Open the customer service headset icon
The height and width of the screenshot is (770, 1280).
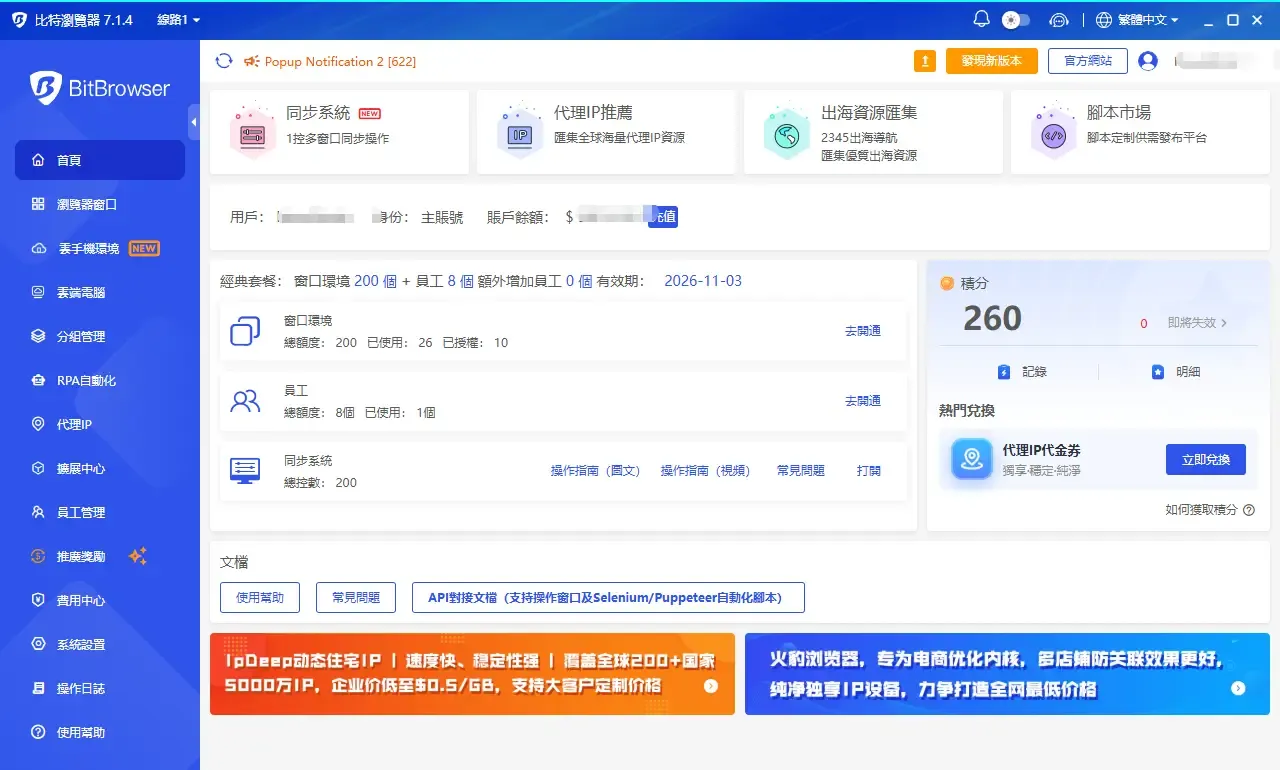click(x=1059, y=20)
